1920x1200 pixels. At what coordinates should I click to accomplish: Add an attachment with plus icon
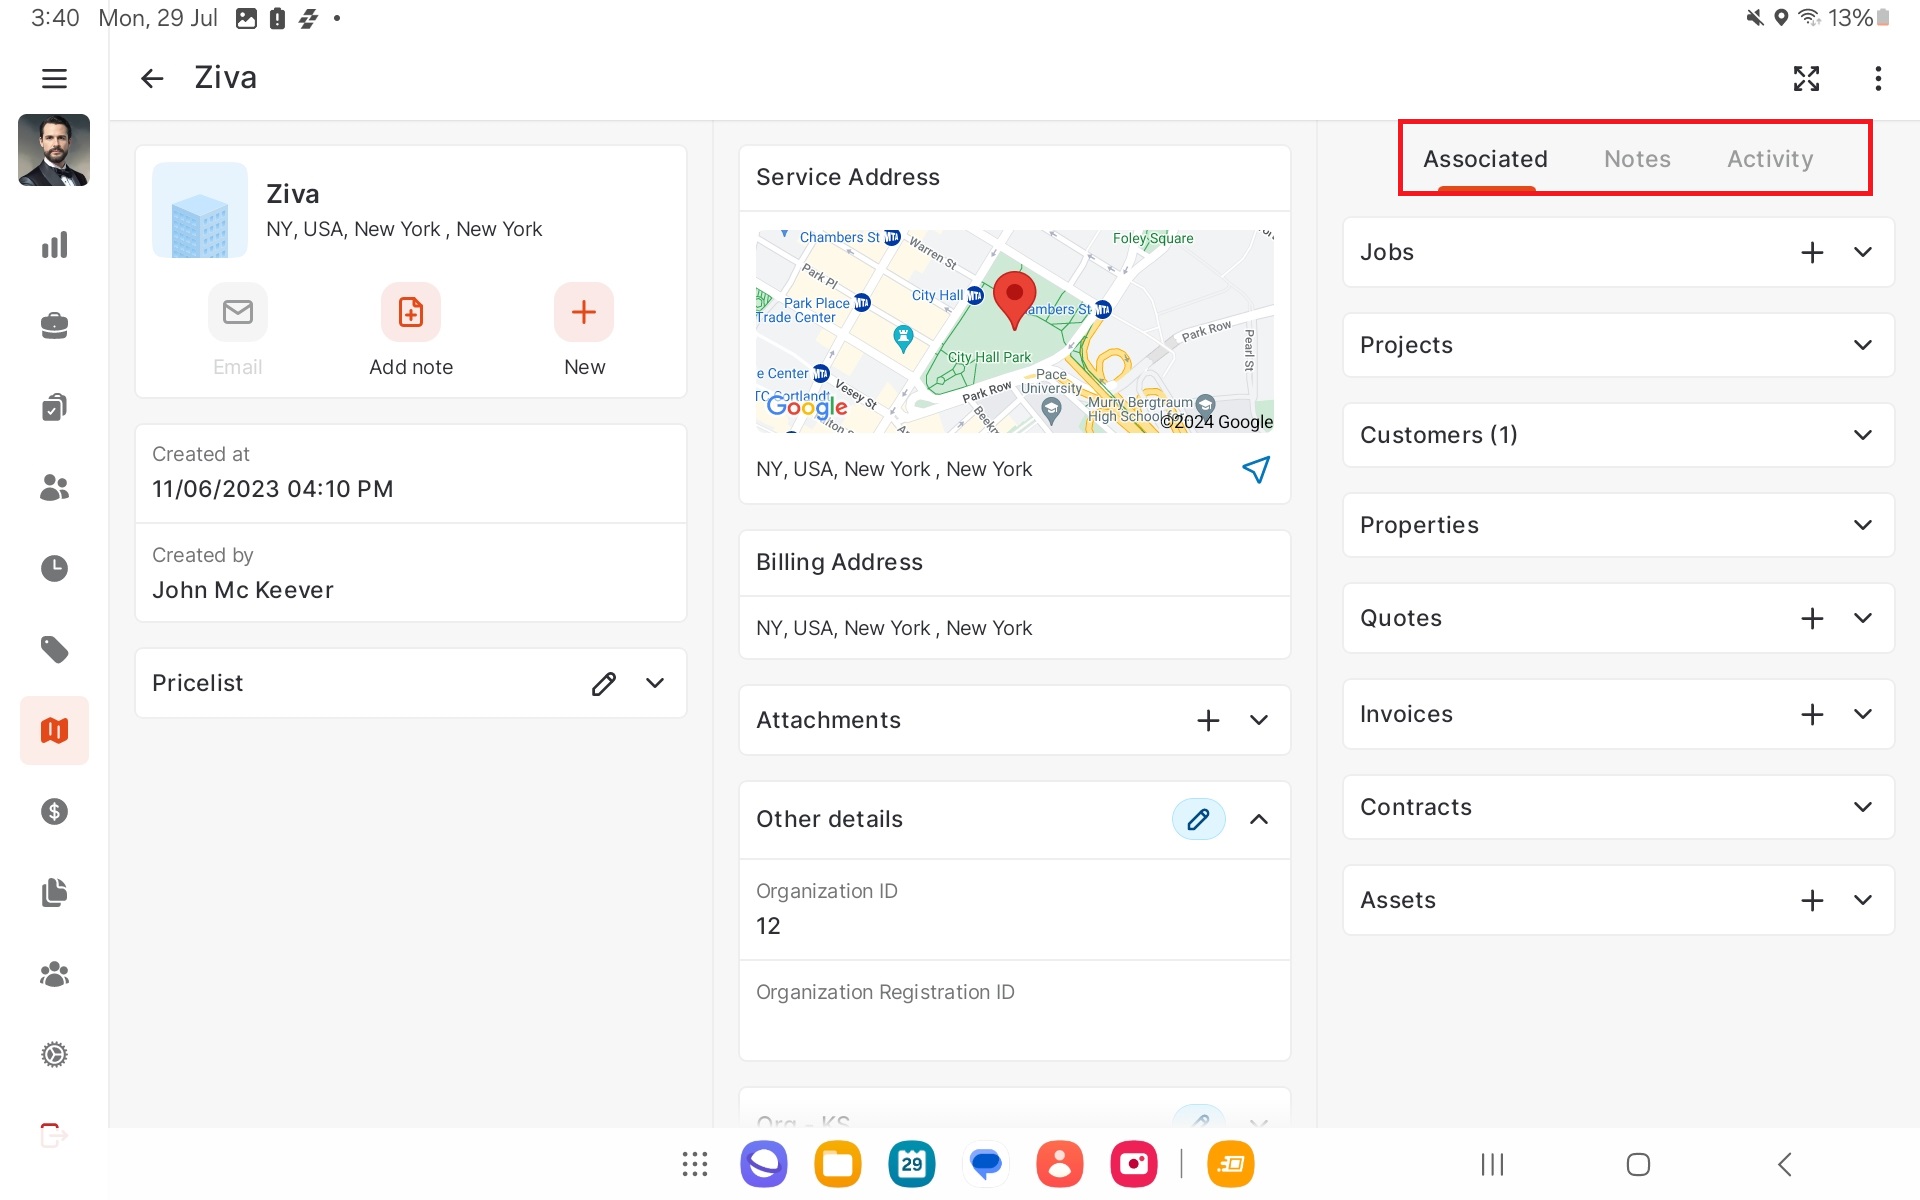(x=1208, y=720)
